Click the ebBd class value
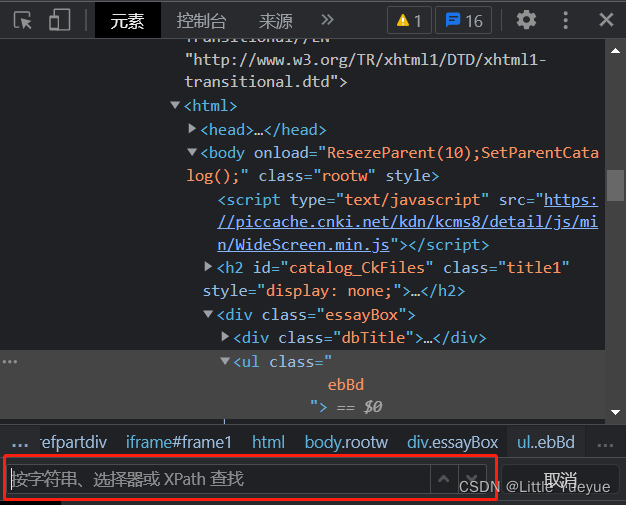The image size is (626, 505). 346,385
